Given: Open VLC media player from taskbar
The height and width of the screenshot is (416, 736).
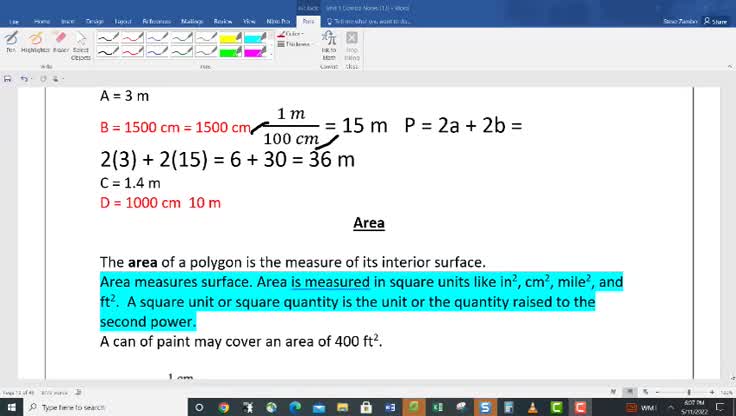Looking at the screenshot, I should (x=532, y=408).
